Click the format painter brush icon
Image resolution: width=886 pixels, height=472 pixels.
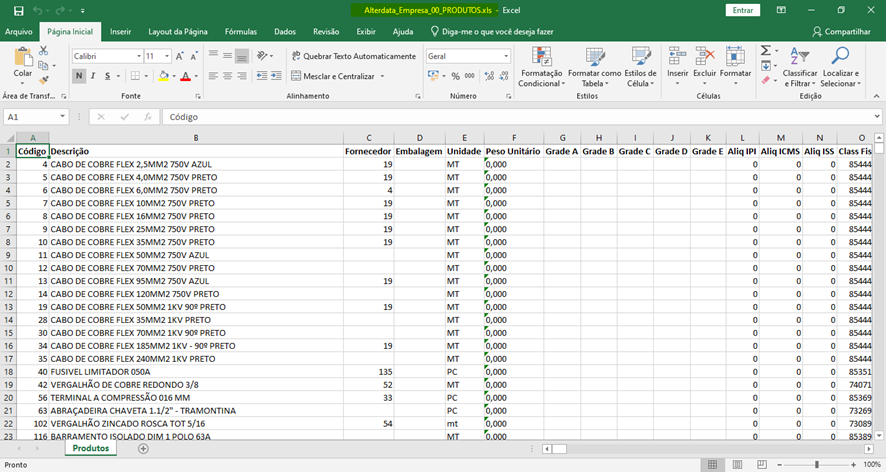tap(45, 78)
